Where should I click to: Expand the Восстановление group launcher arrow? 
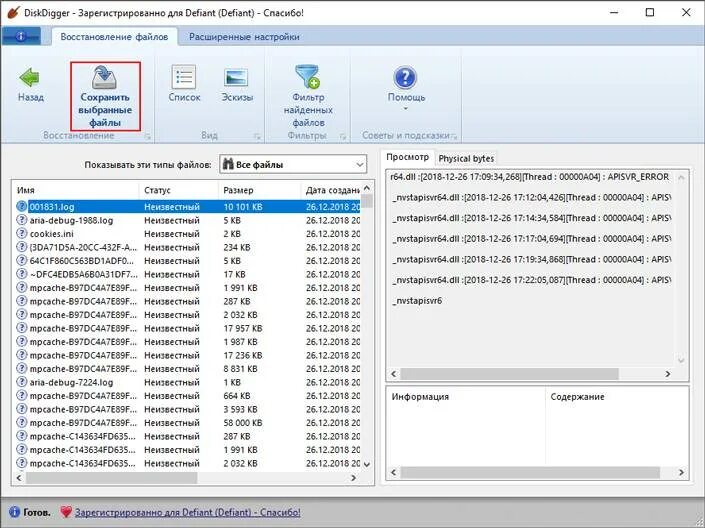pos(147,136)
